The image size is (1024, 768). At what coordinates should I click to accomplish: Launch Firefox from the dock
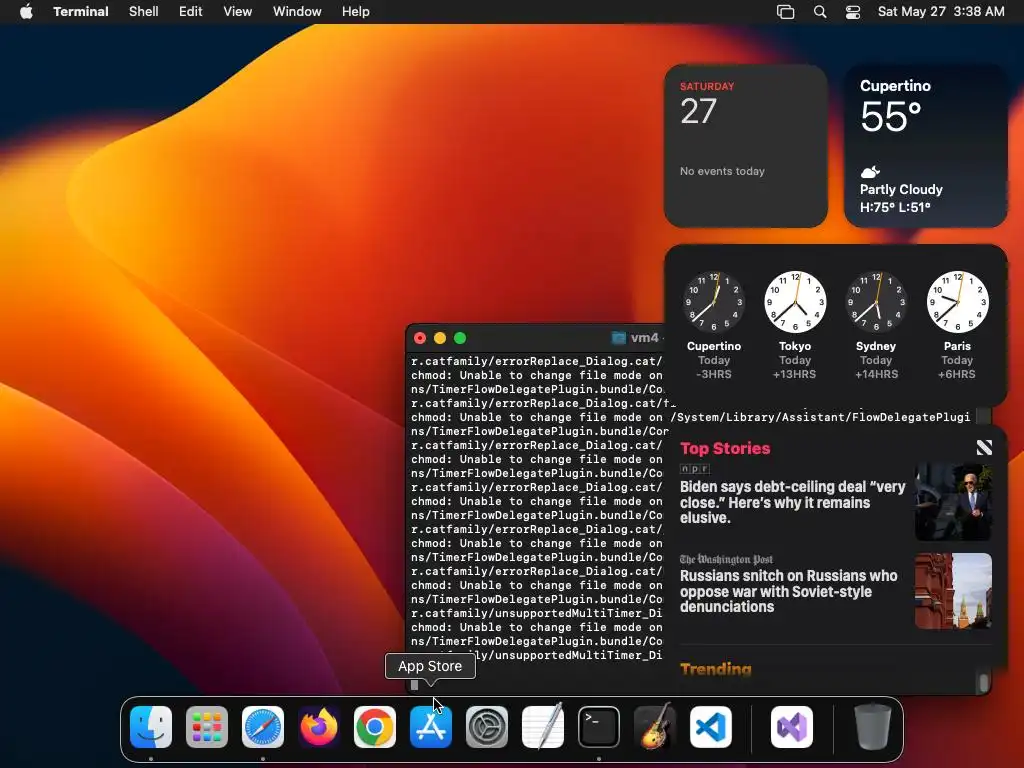319,726
